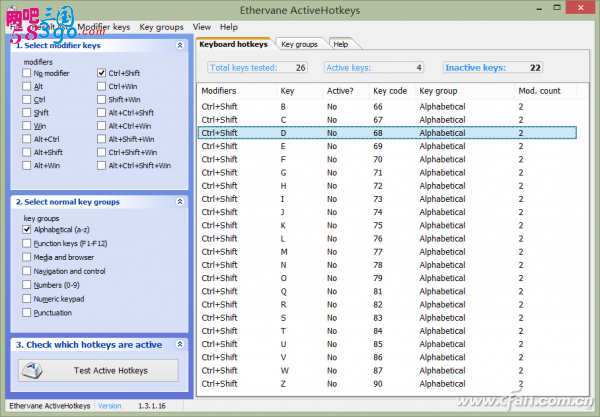
Task: Open the Key groups menu
Action: [161, 27]
